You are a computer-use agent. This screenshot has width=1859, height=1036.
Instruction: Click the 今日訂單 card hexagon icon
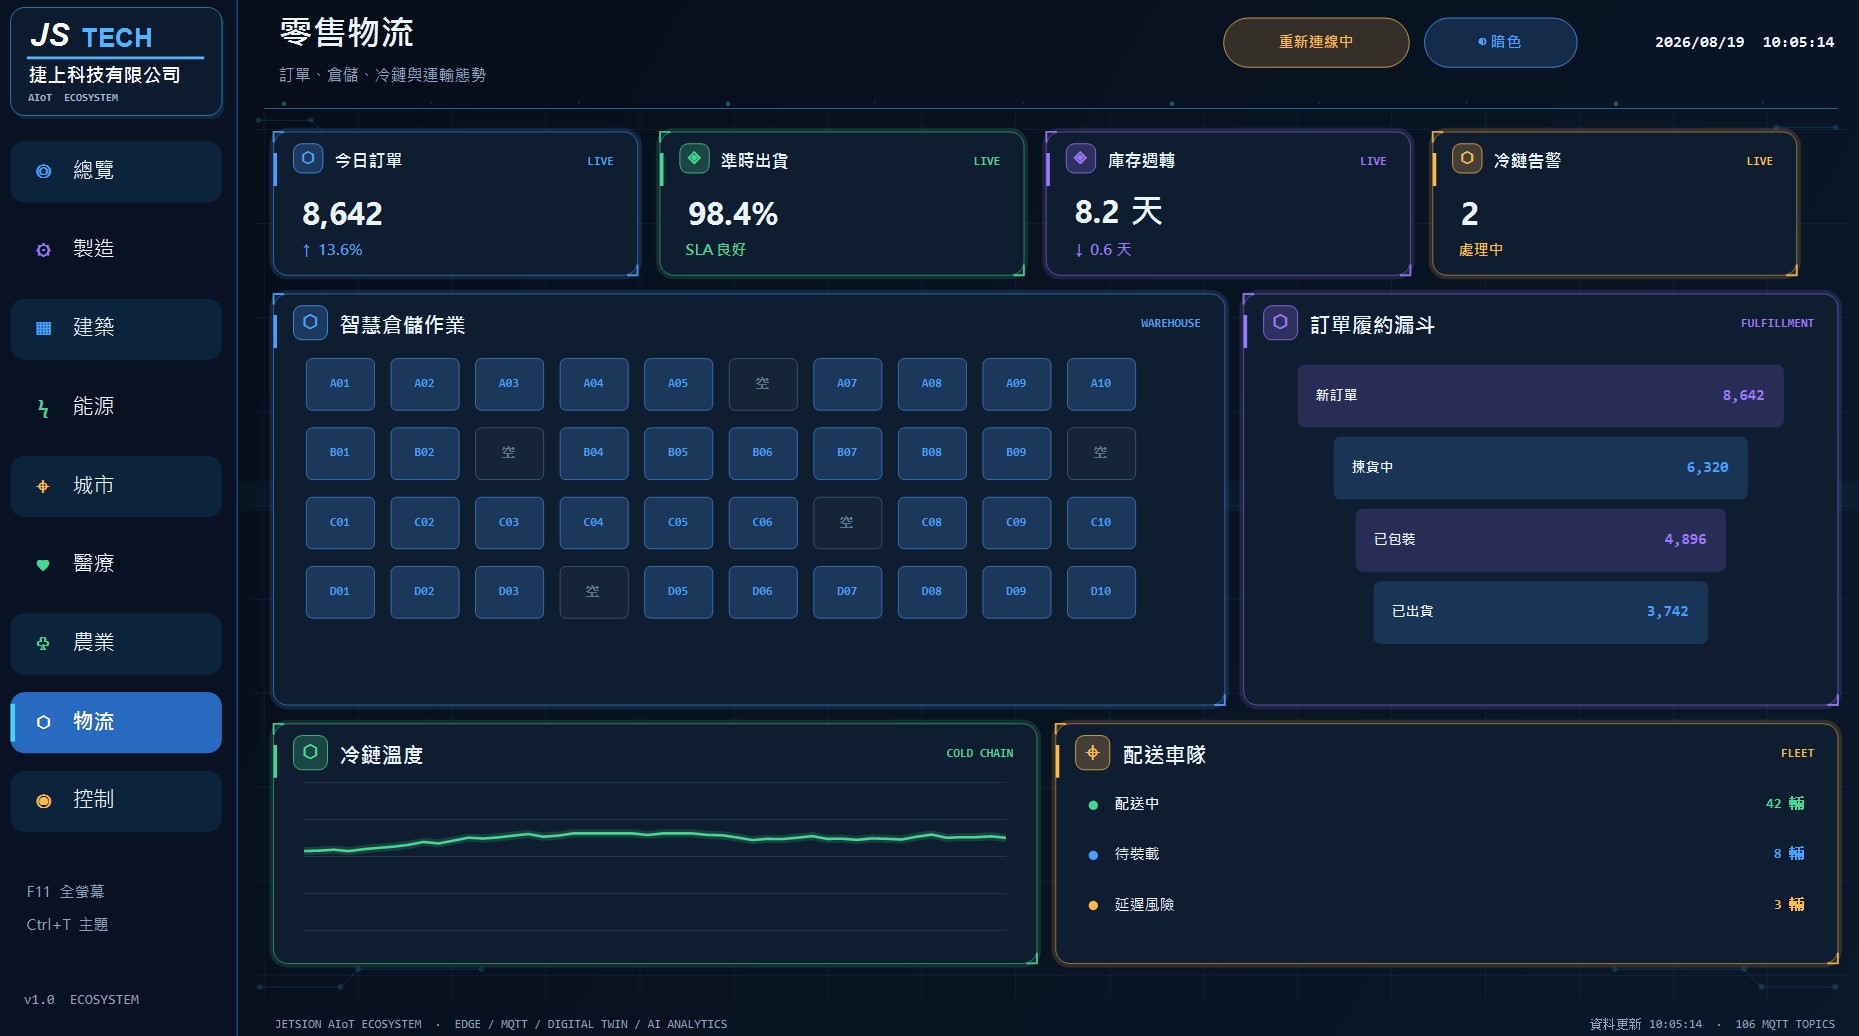(308, 158)
